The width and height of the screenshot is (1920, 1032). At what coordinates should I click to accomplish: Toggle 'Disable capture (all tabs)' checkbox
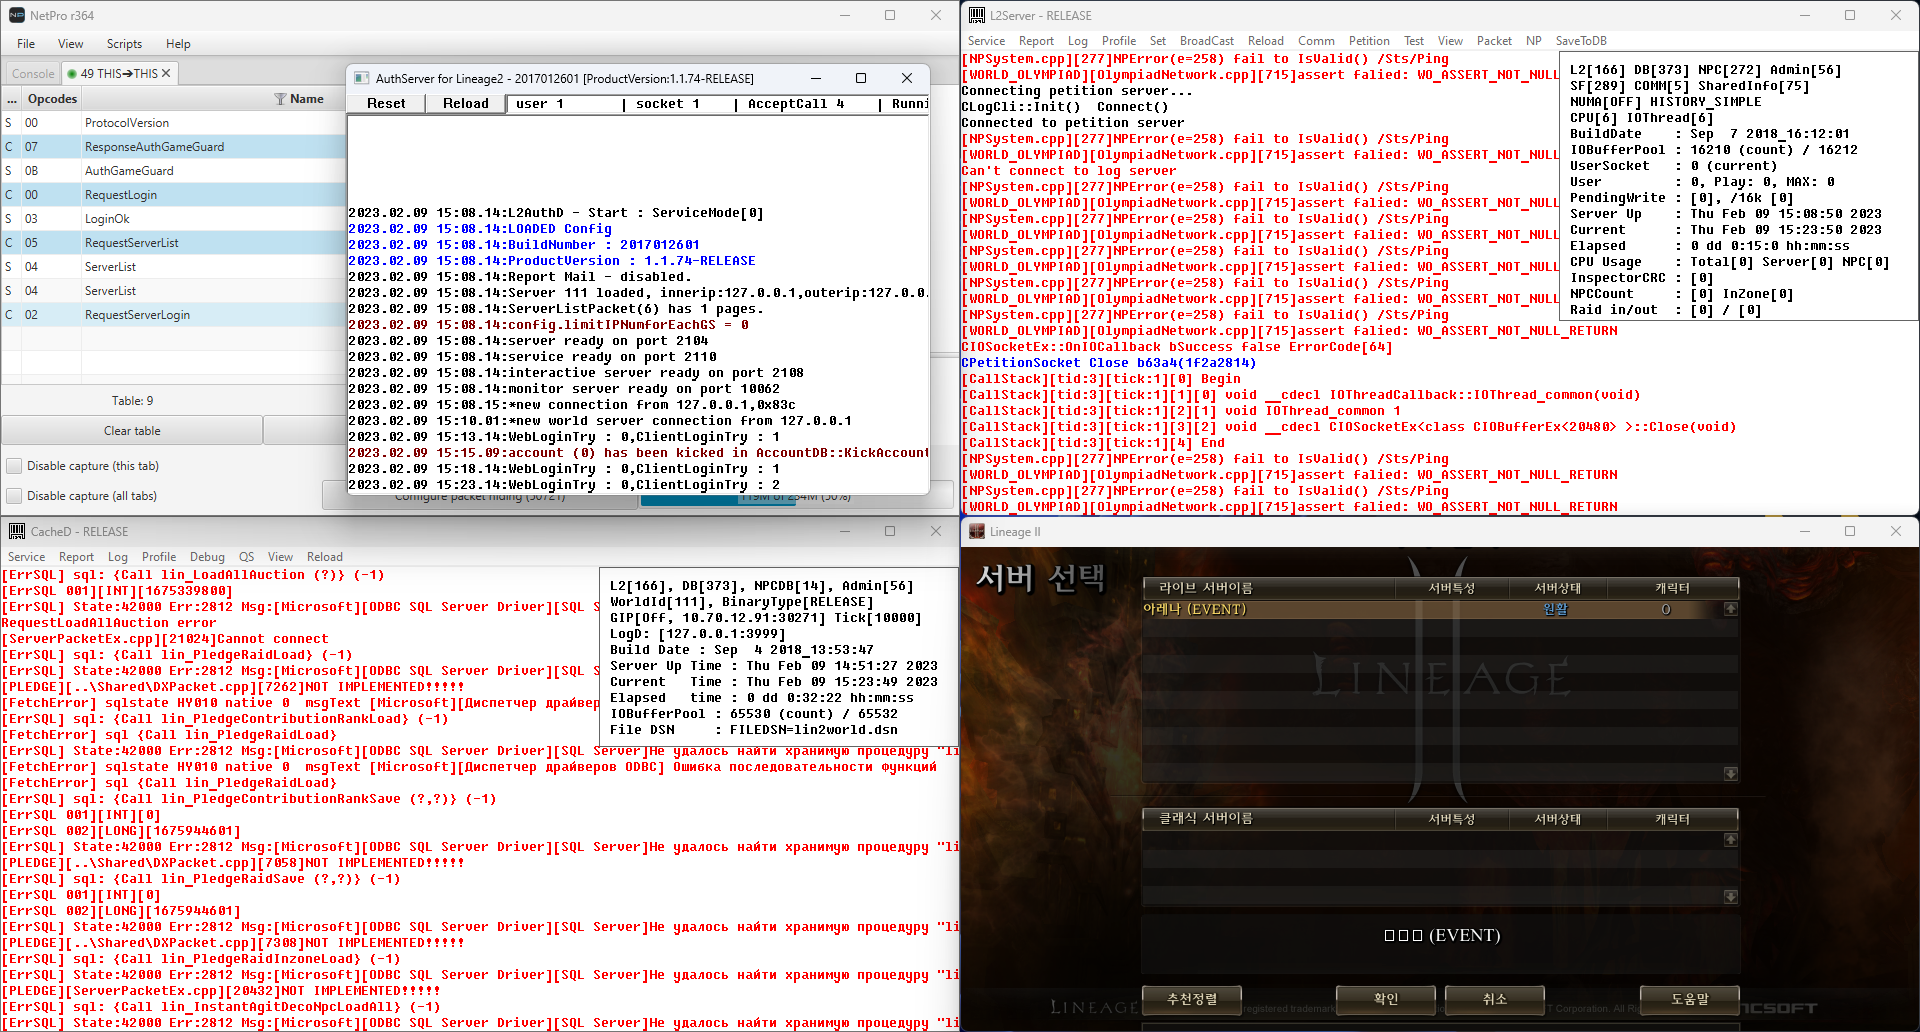[x=14, y=496]
